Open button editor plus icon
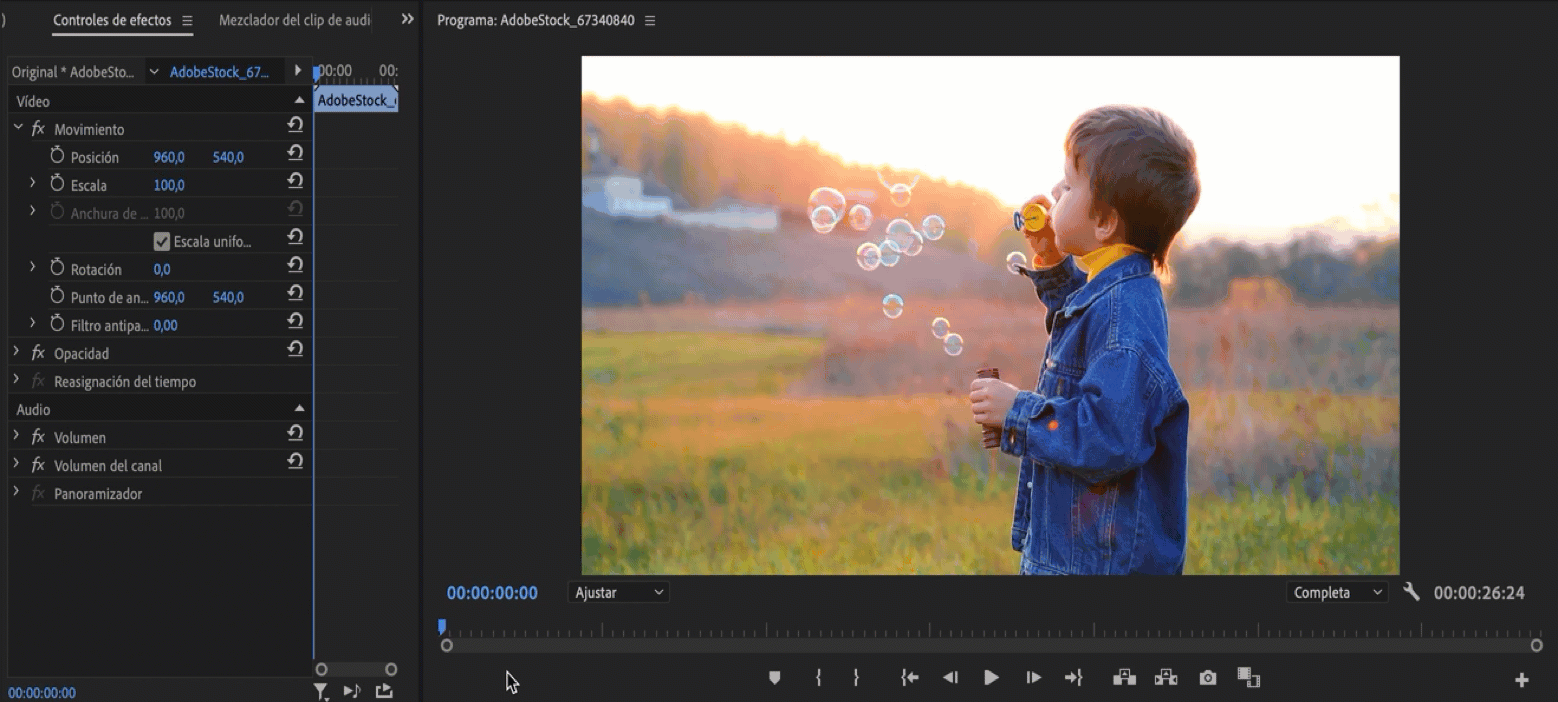 coord(1522,680)
